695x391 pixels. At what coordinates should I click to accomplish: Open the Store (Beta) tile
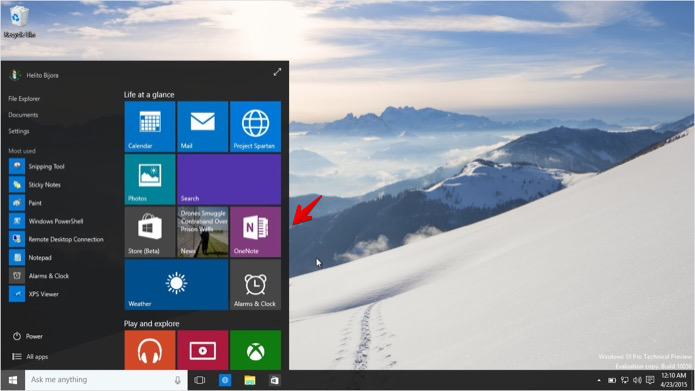point(150,232)
